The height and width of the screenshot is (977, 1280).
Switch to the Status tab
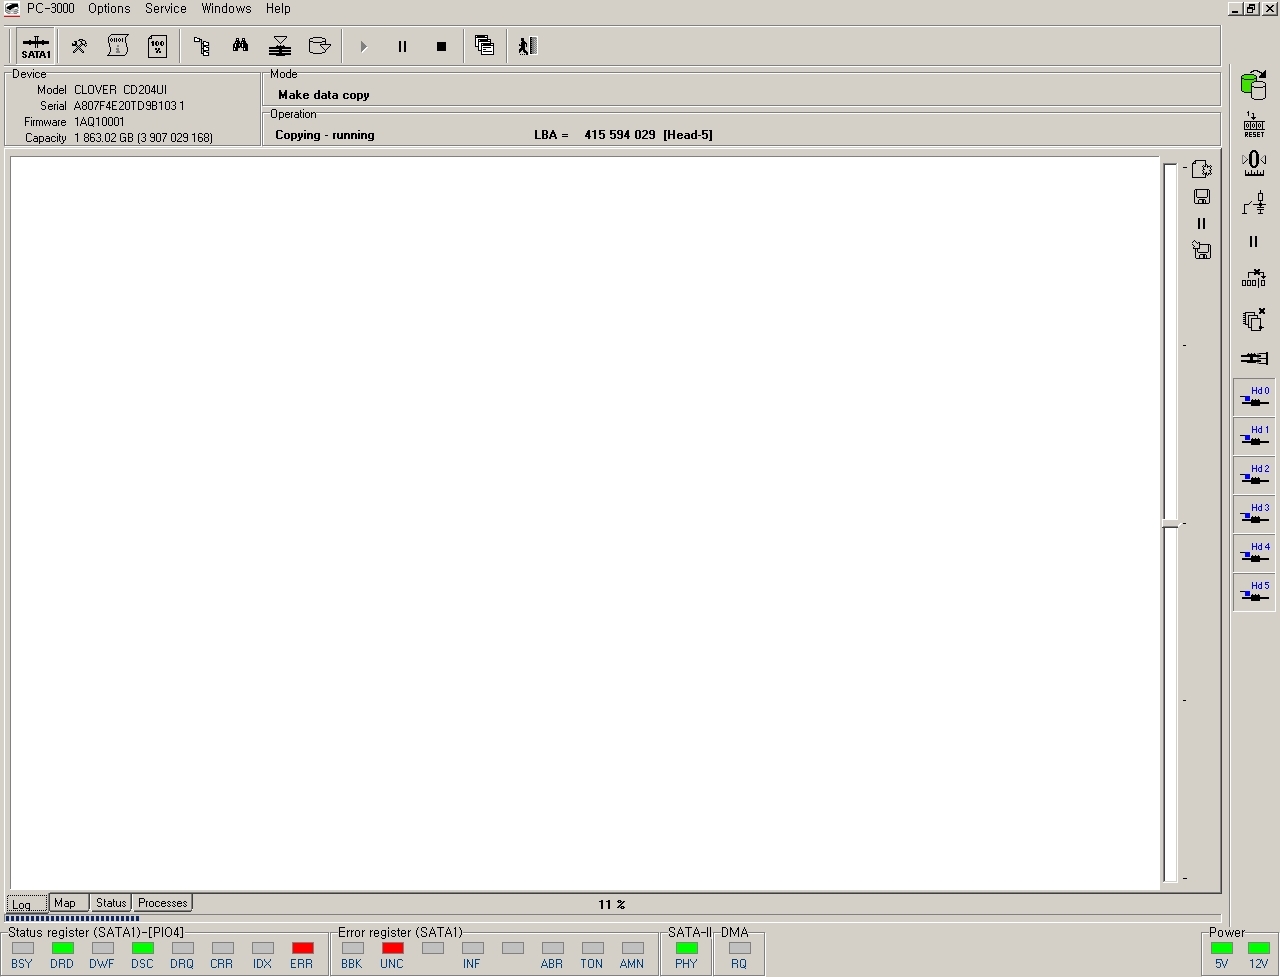tap(111, 903)
